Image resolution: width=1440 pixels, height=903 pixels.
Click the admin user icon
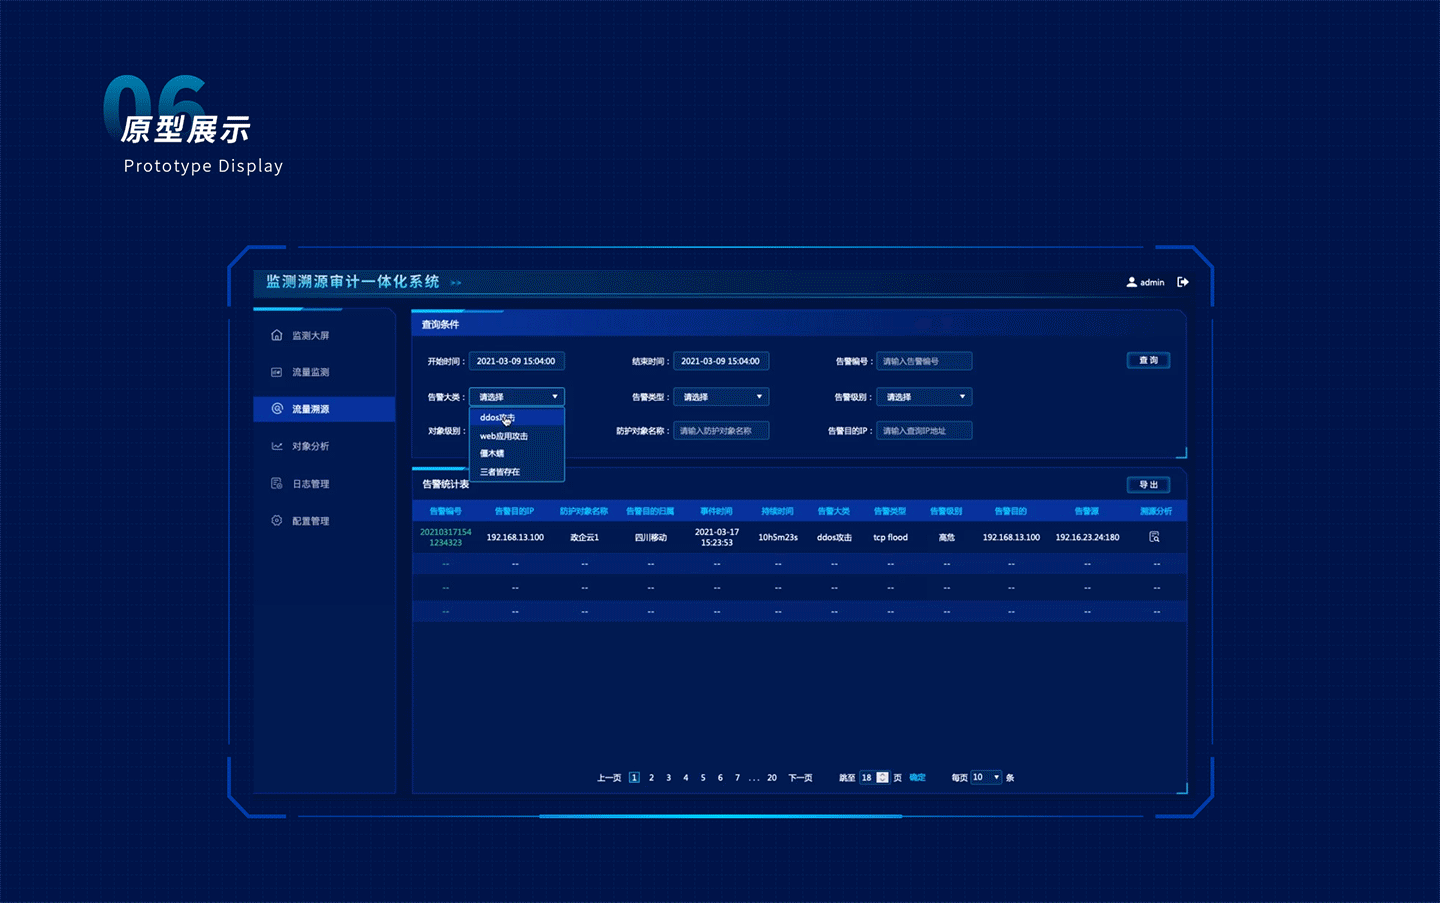point(1132,282)
